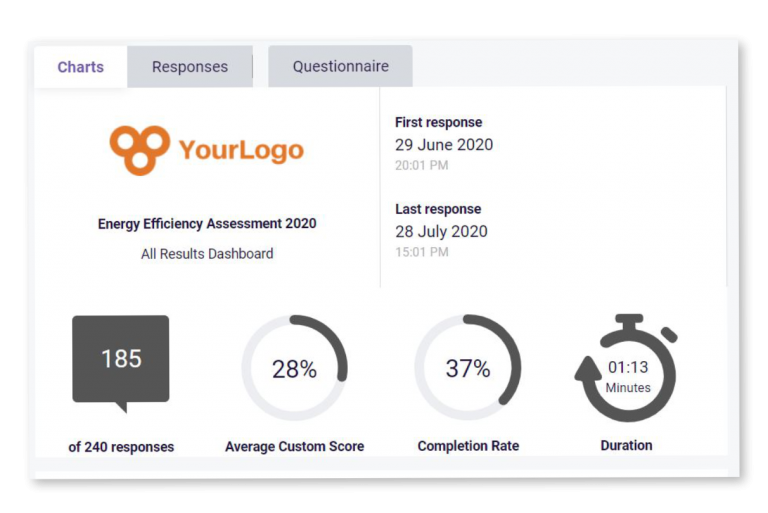Screen dimensions: 768x513
Task: Click the 'of 240 responses' label
Action: click(x=121, y=447)
